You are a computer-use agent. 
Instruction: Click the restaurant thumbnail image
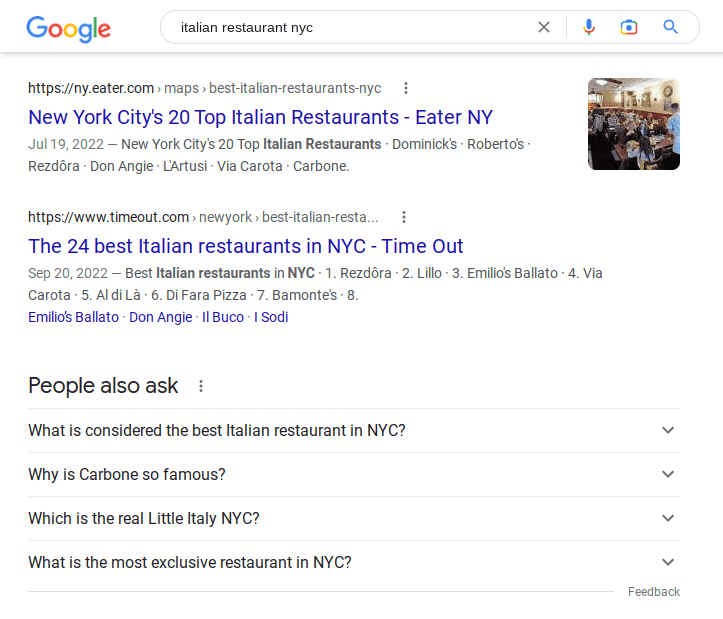pyautogui.click(x=634, y=124)
